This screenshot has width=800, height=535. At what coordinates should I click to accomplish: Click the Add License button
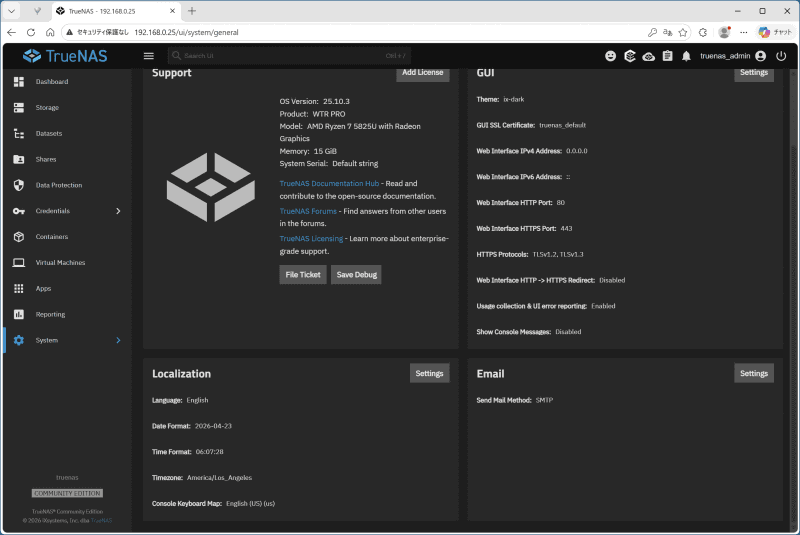click(x=422, y=73)
